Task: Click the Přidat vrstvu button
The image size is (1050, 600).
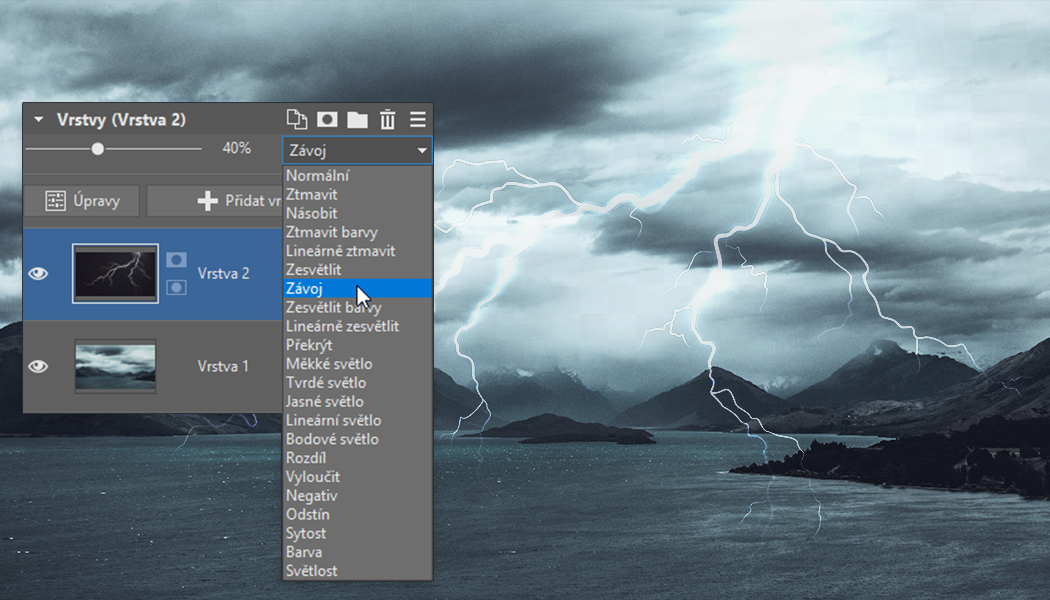Action: click(x=216, y=200)
